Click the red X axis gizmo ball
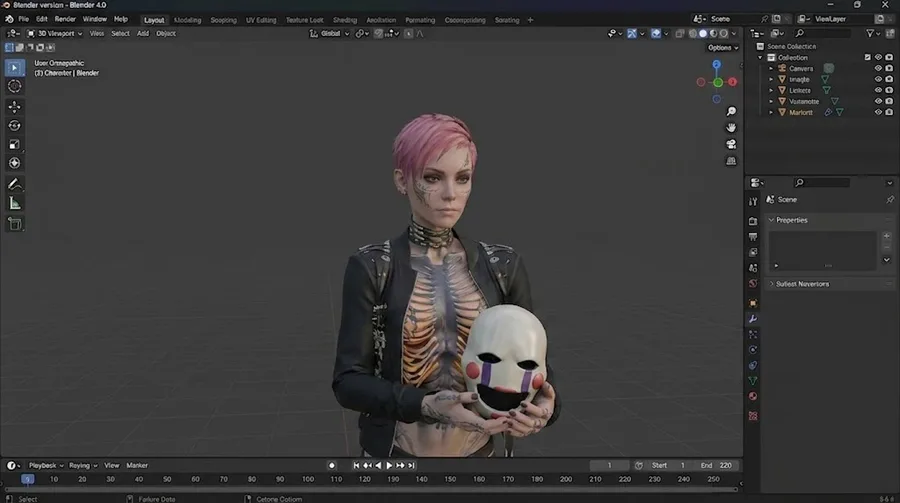The width and height of the screenshot is (900, 503). click(x=732, y=82)
